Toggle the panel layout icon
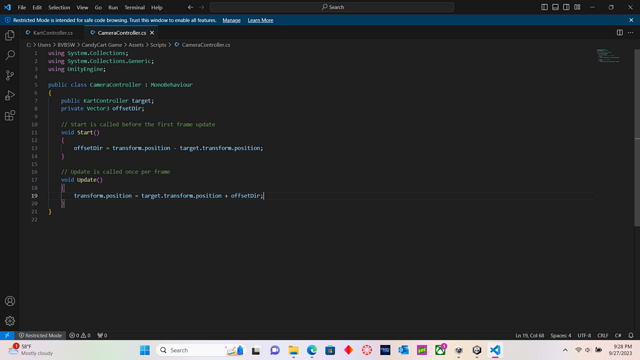 [x=555, y=7]
